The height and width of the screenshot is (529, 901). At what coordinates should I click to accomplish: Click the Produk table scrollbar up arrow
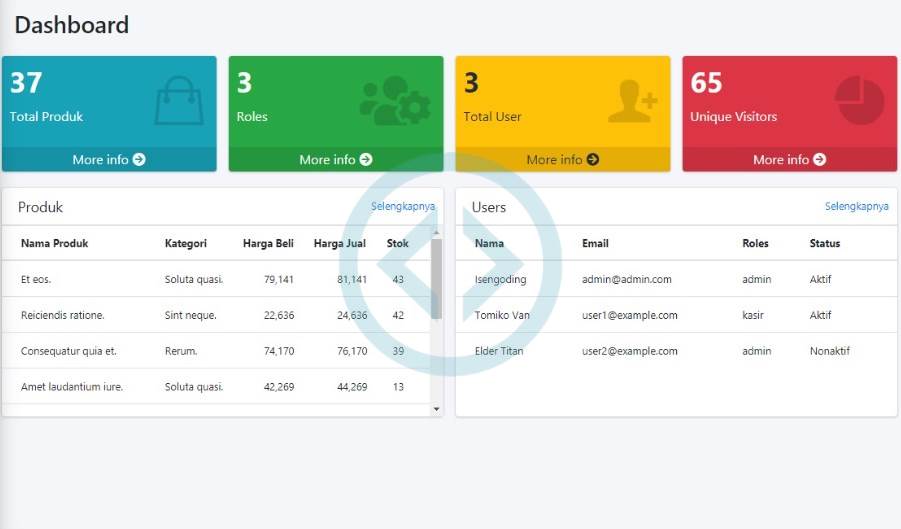click(436, 232)
